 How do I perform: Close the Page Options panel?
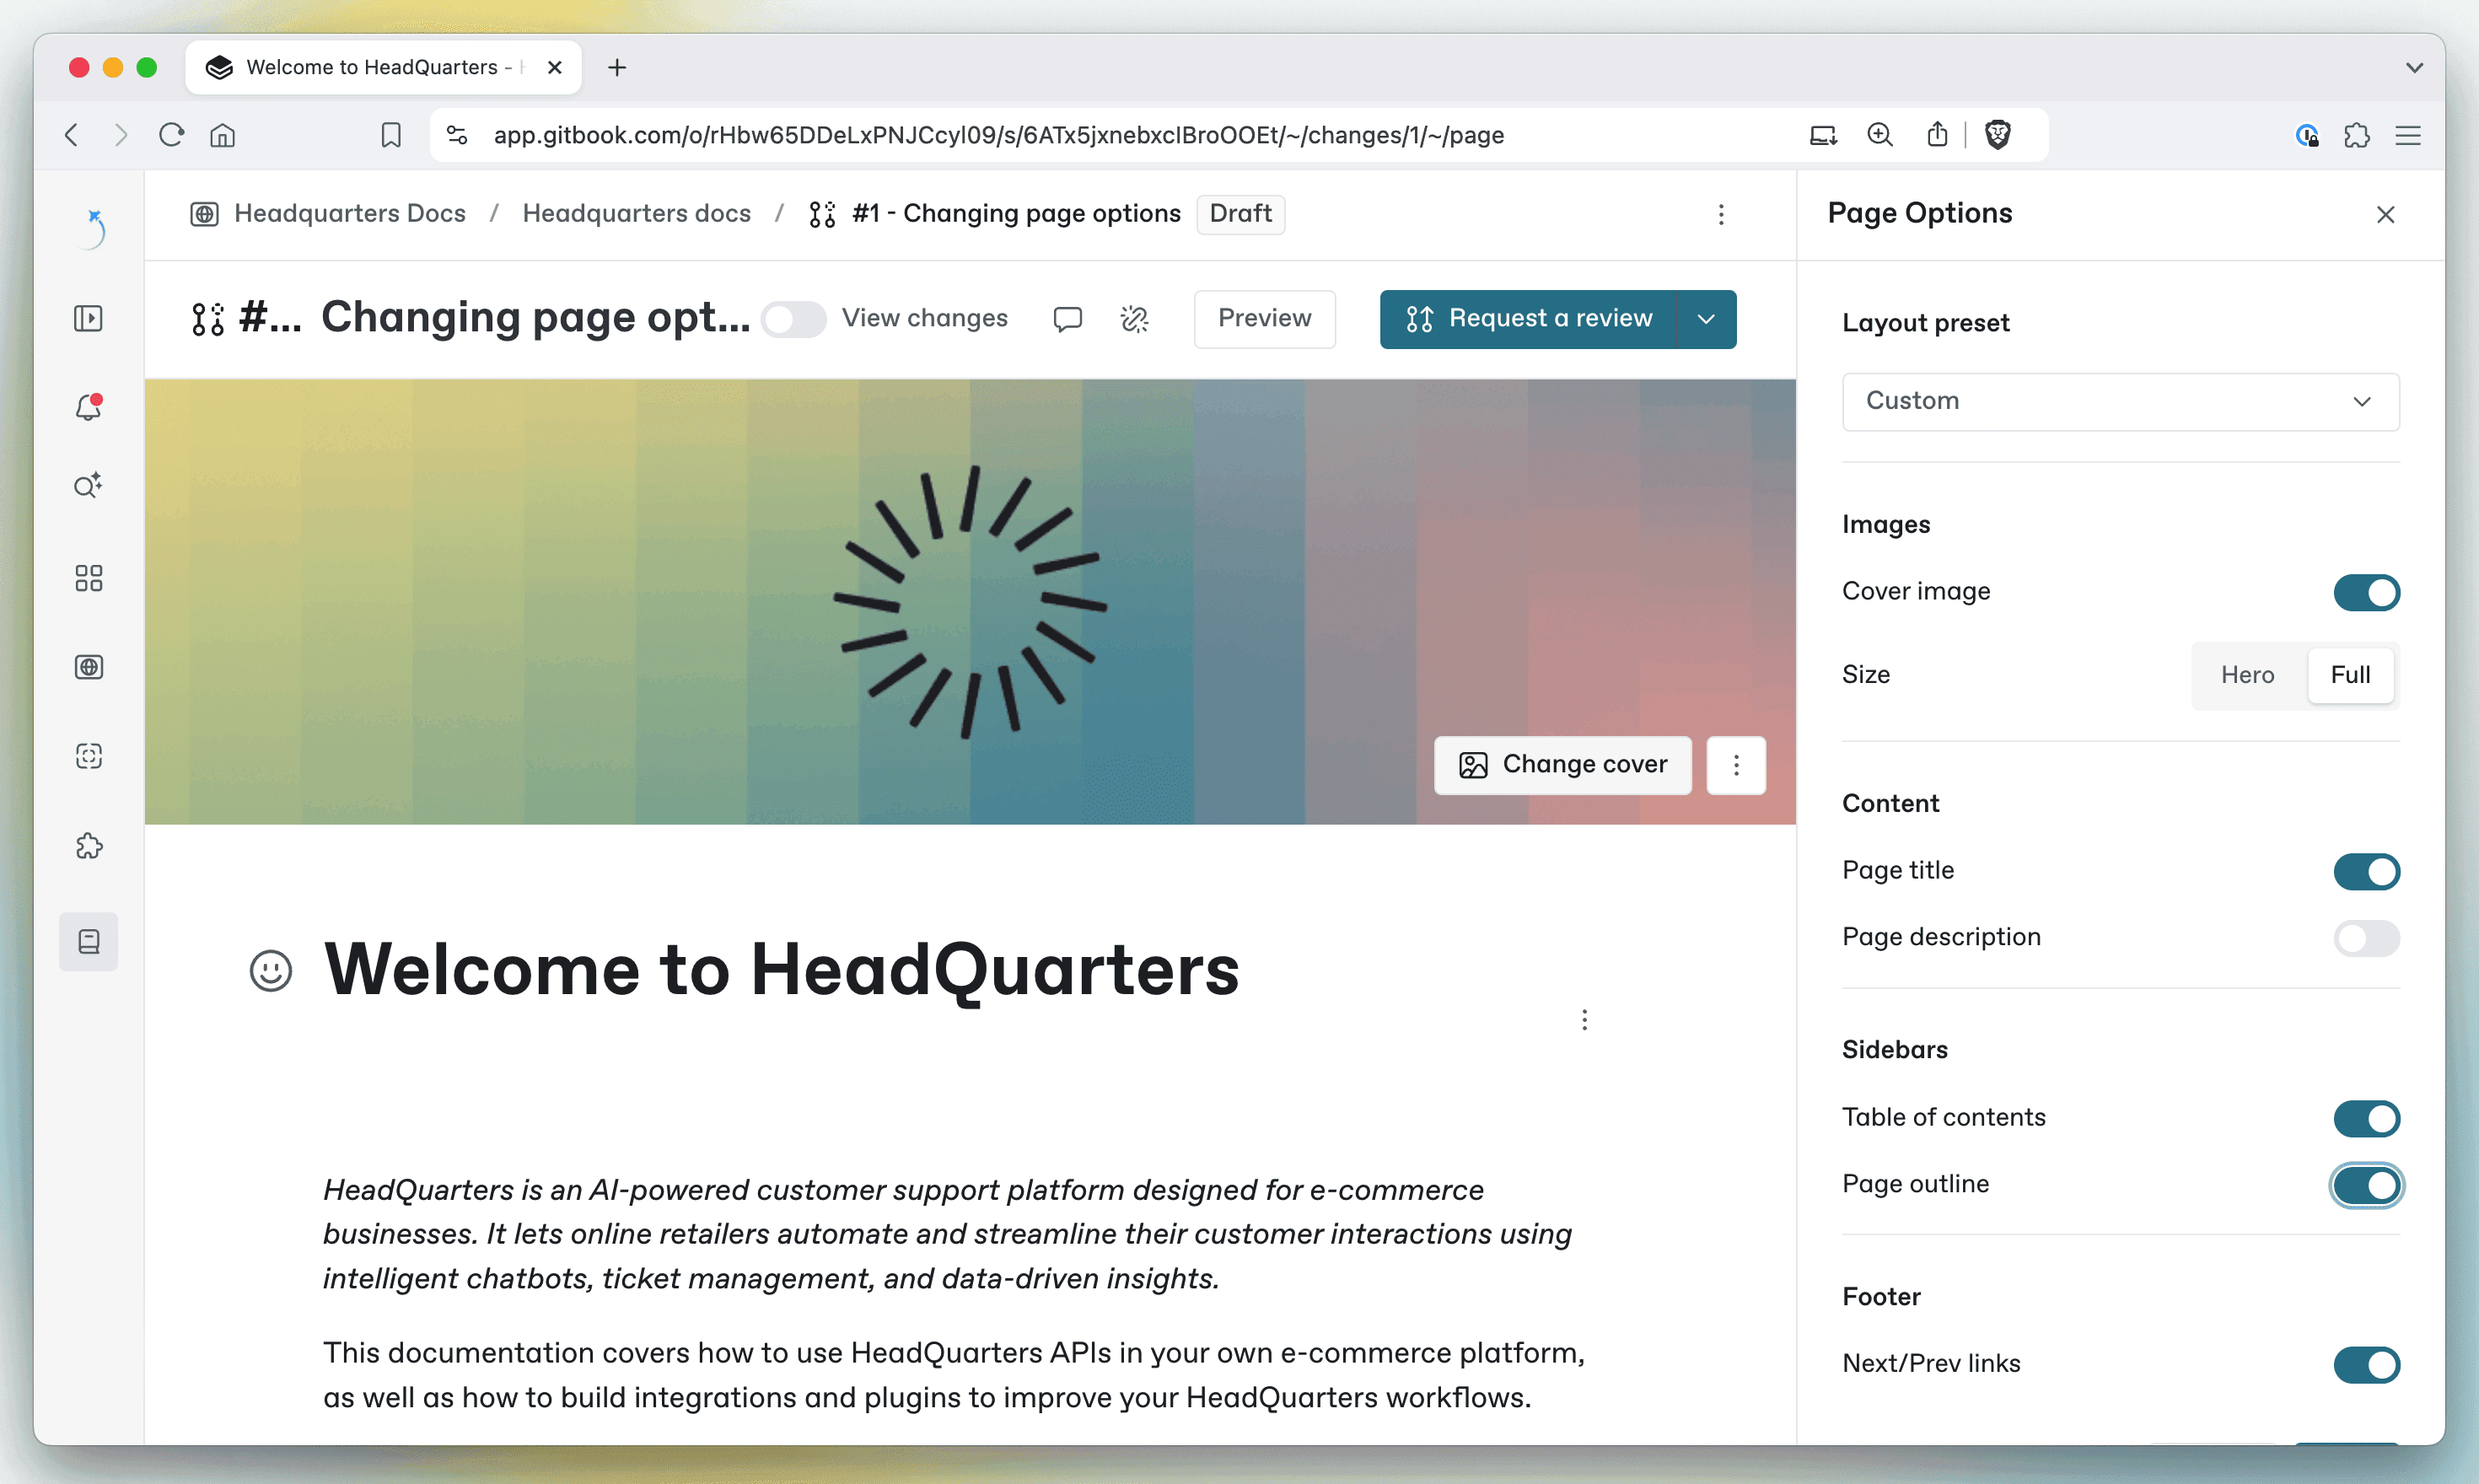2386,214
